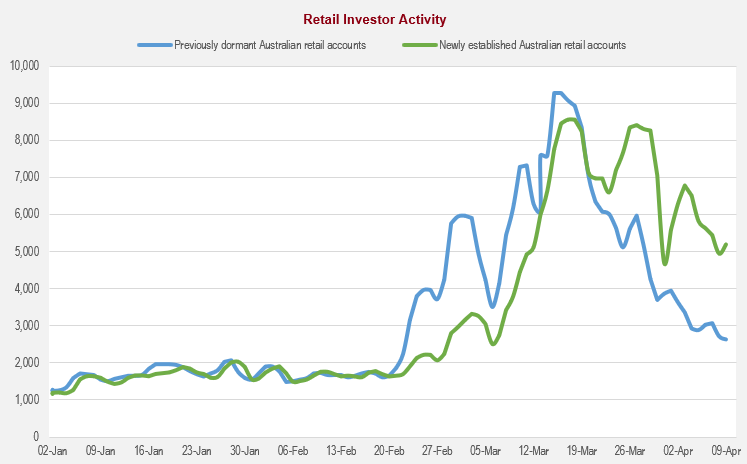Select the 26-Mar x-axis date label
Viewport: 747px width, 464px height.
pyautogui.click(x=629, y=451)
